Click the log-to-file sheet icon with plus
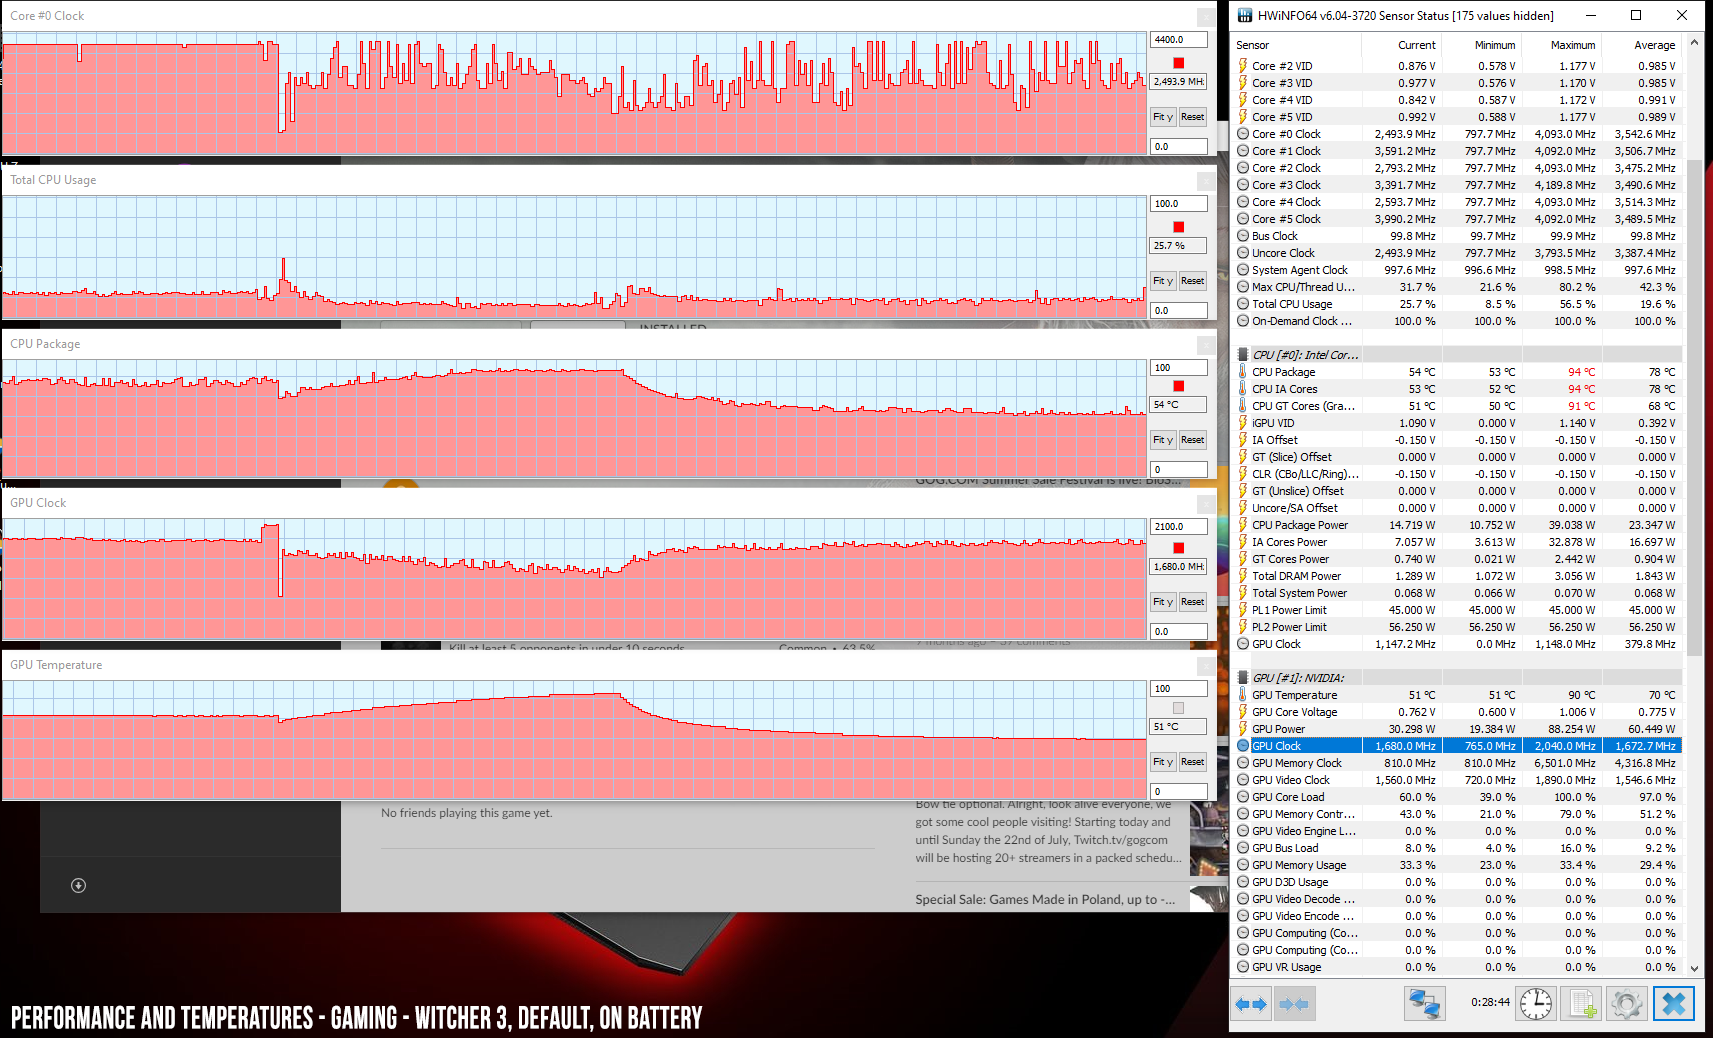1713x1038 pixels. coord(1583,1004)
